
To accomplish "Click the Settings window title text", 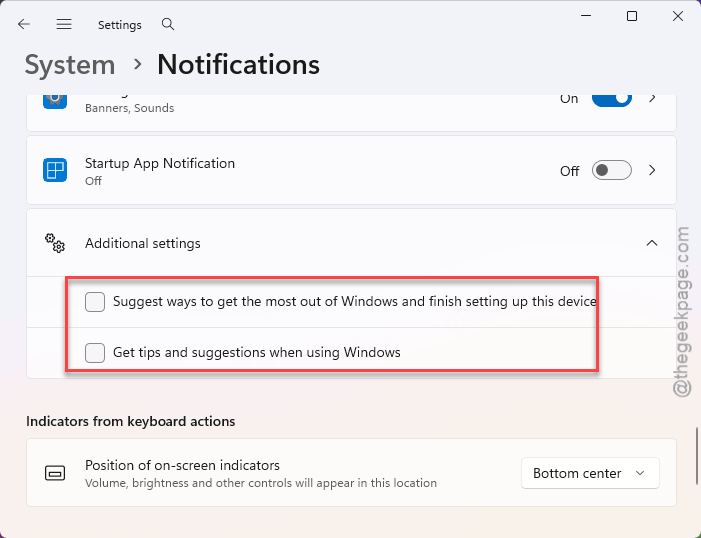I will [120, 25].
